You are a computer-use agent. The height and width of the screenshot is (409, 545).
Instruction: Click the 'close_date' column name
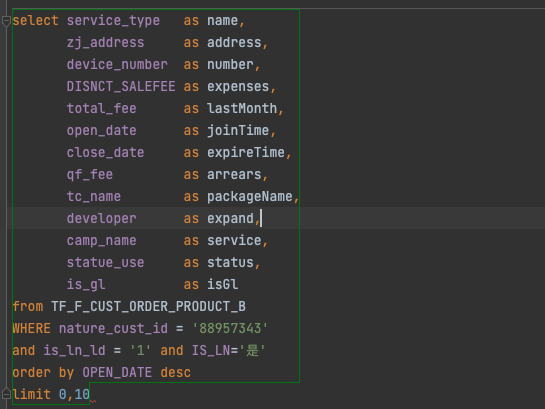coord(105,153)
